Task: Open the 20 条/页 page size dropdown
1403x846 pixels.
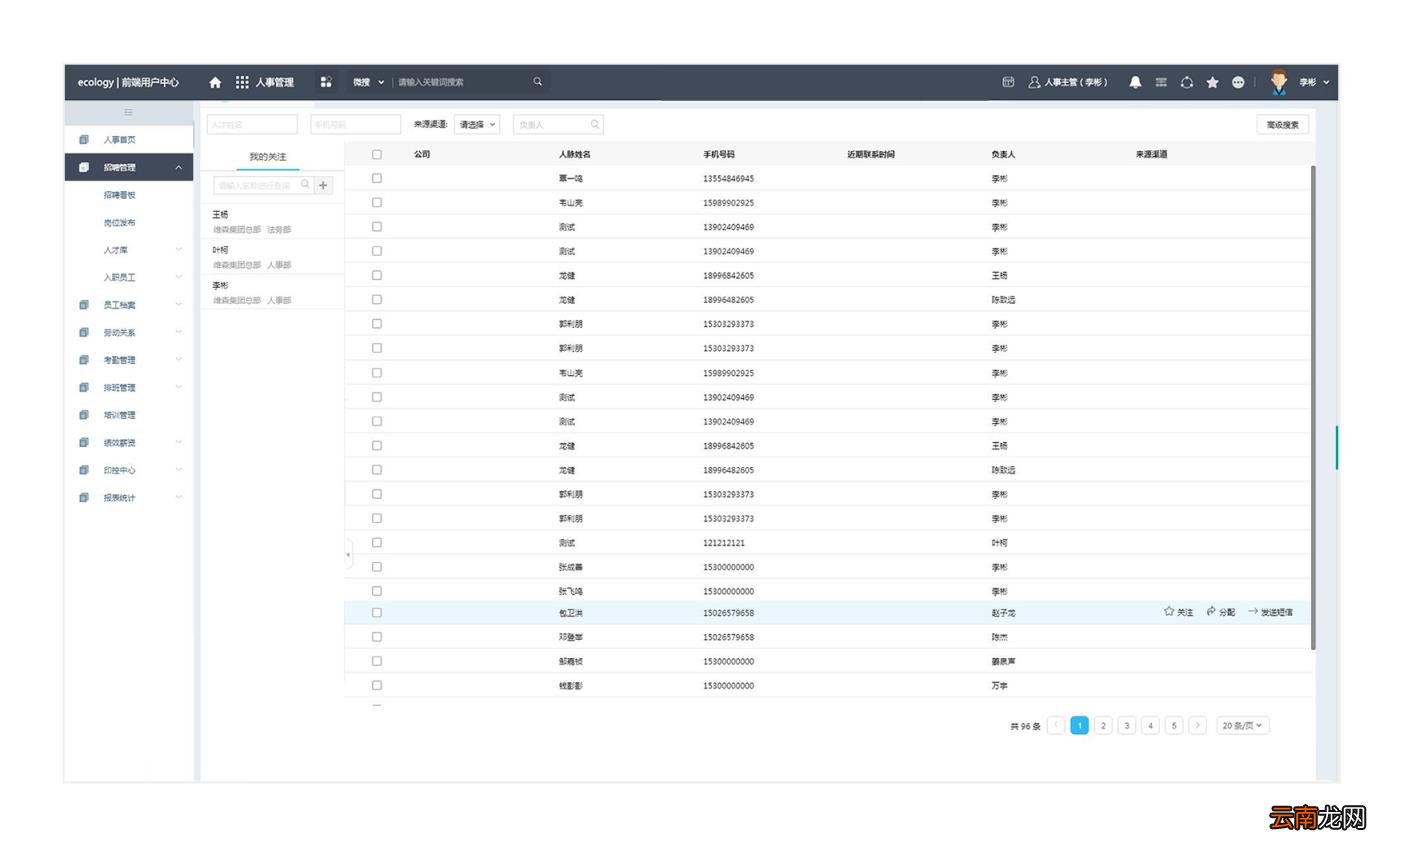Action: (x=1243, y=726)
